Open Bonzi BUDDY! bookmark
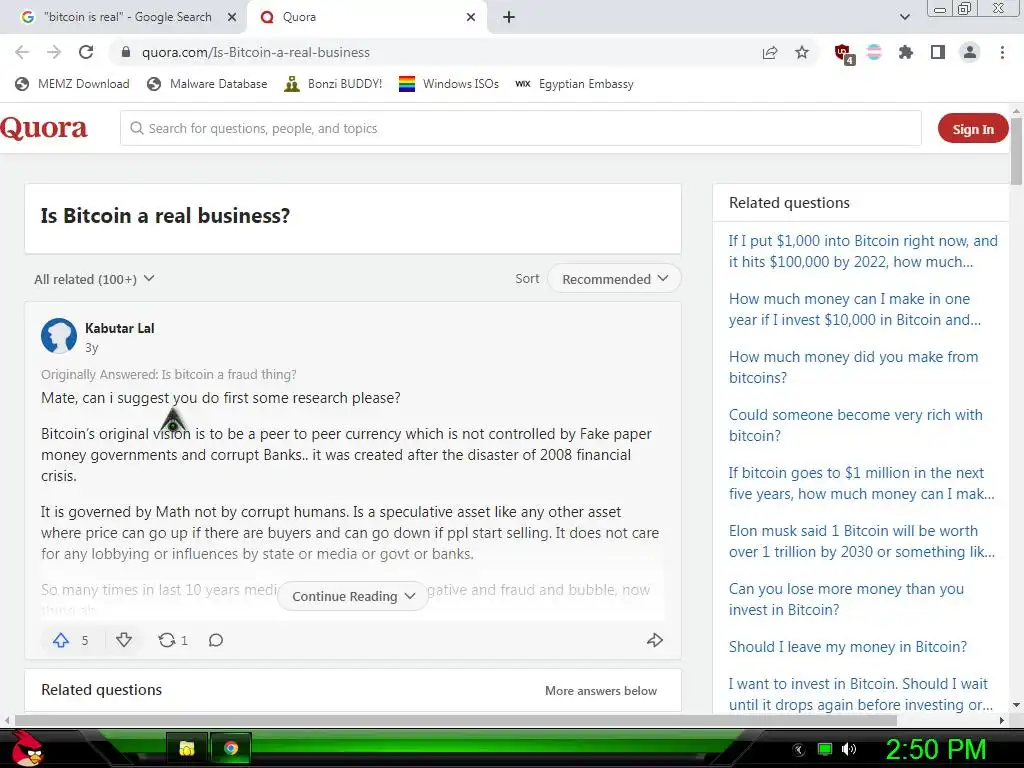Screen dimensions: 1024x768 pyautogui.click(x=333, y=84)
